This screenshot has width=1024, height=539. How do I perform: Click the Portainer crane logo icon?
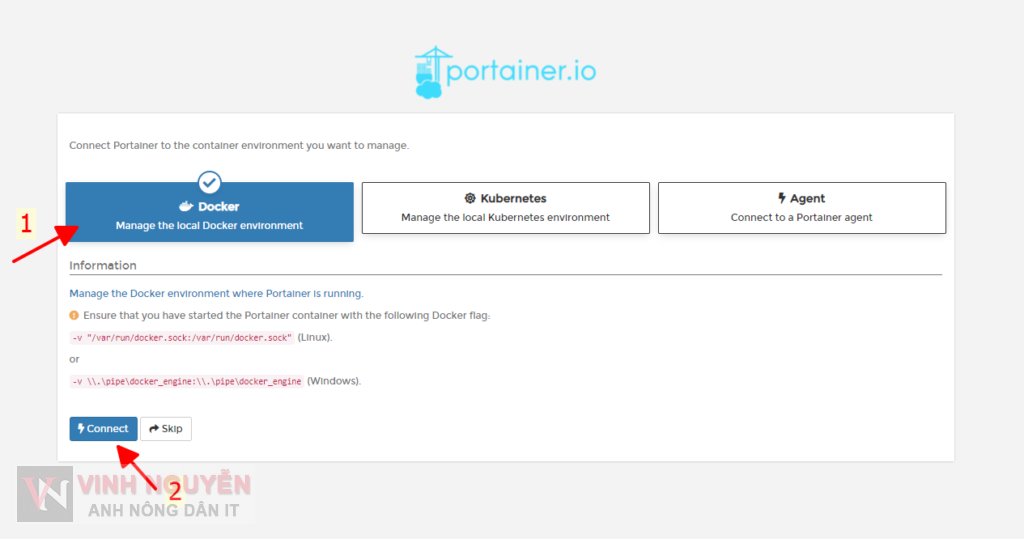pos(431,71)
